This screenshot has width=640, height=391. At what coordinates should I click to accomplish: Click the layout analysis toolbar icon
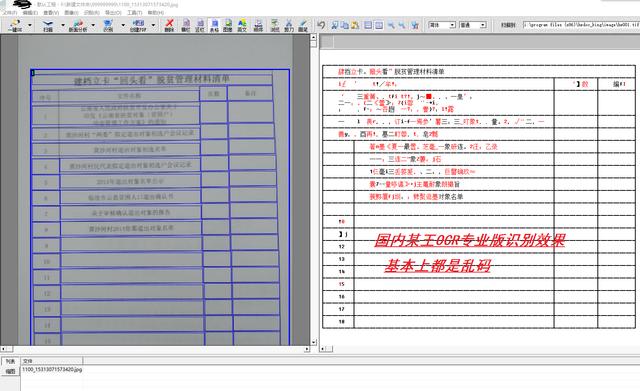(78, 25)
